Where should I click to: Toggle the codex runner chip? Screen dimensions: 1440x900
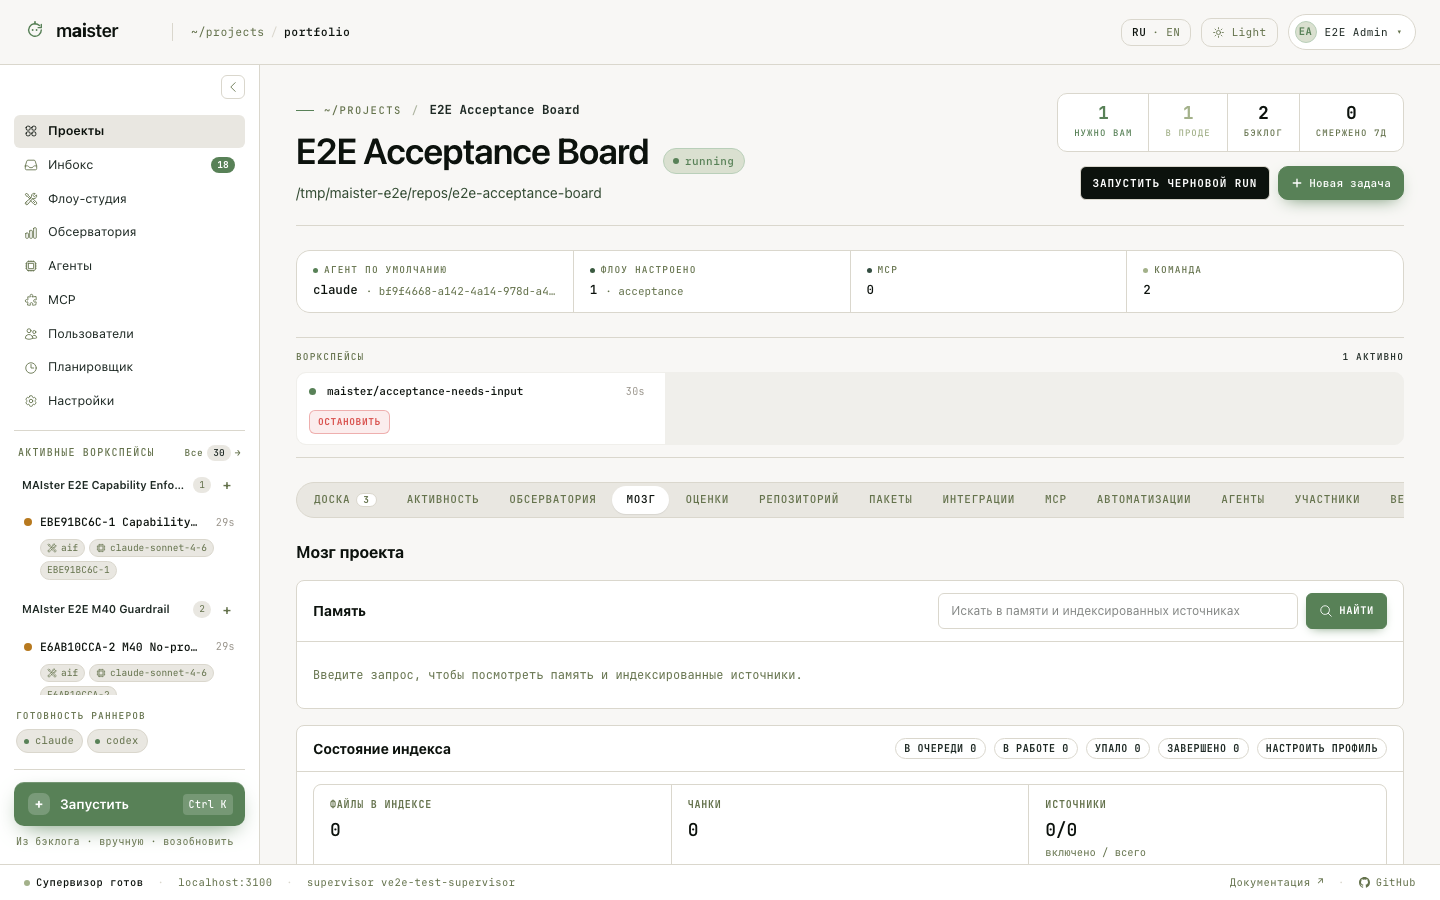coord(116,741)
